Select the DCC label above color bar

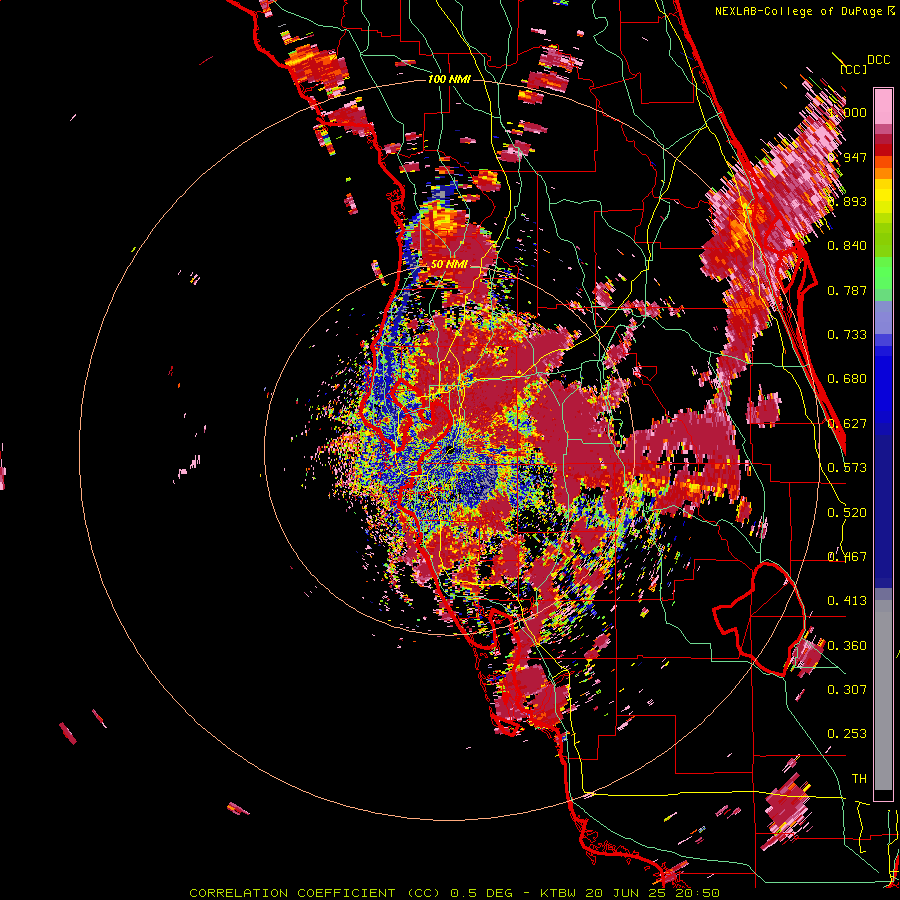(x=878, y=60)
